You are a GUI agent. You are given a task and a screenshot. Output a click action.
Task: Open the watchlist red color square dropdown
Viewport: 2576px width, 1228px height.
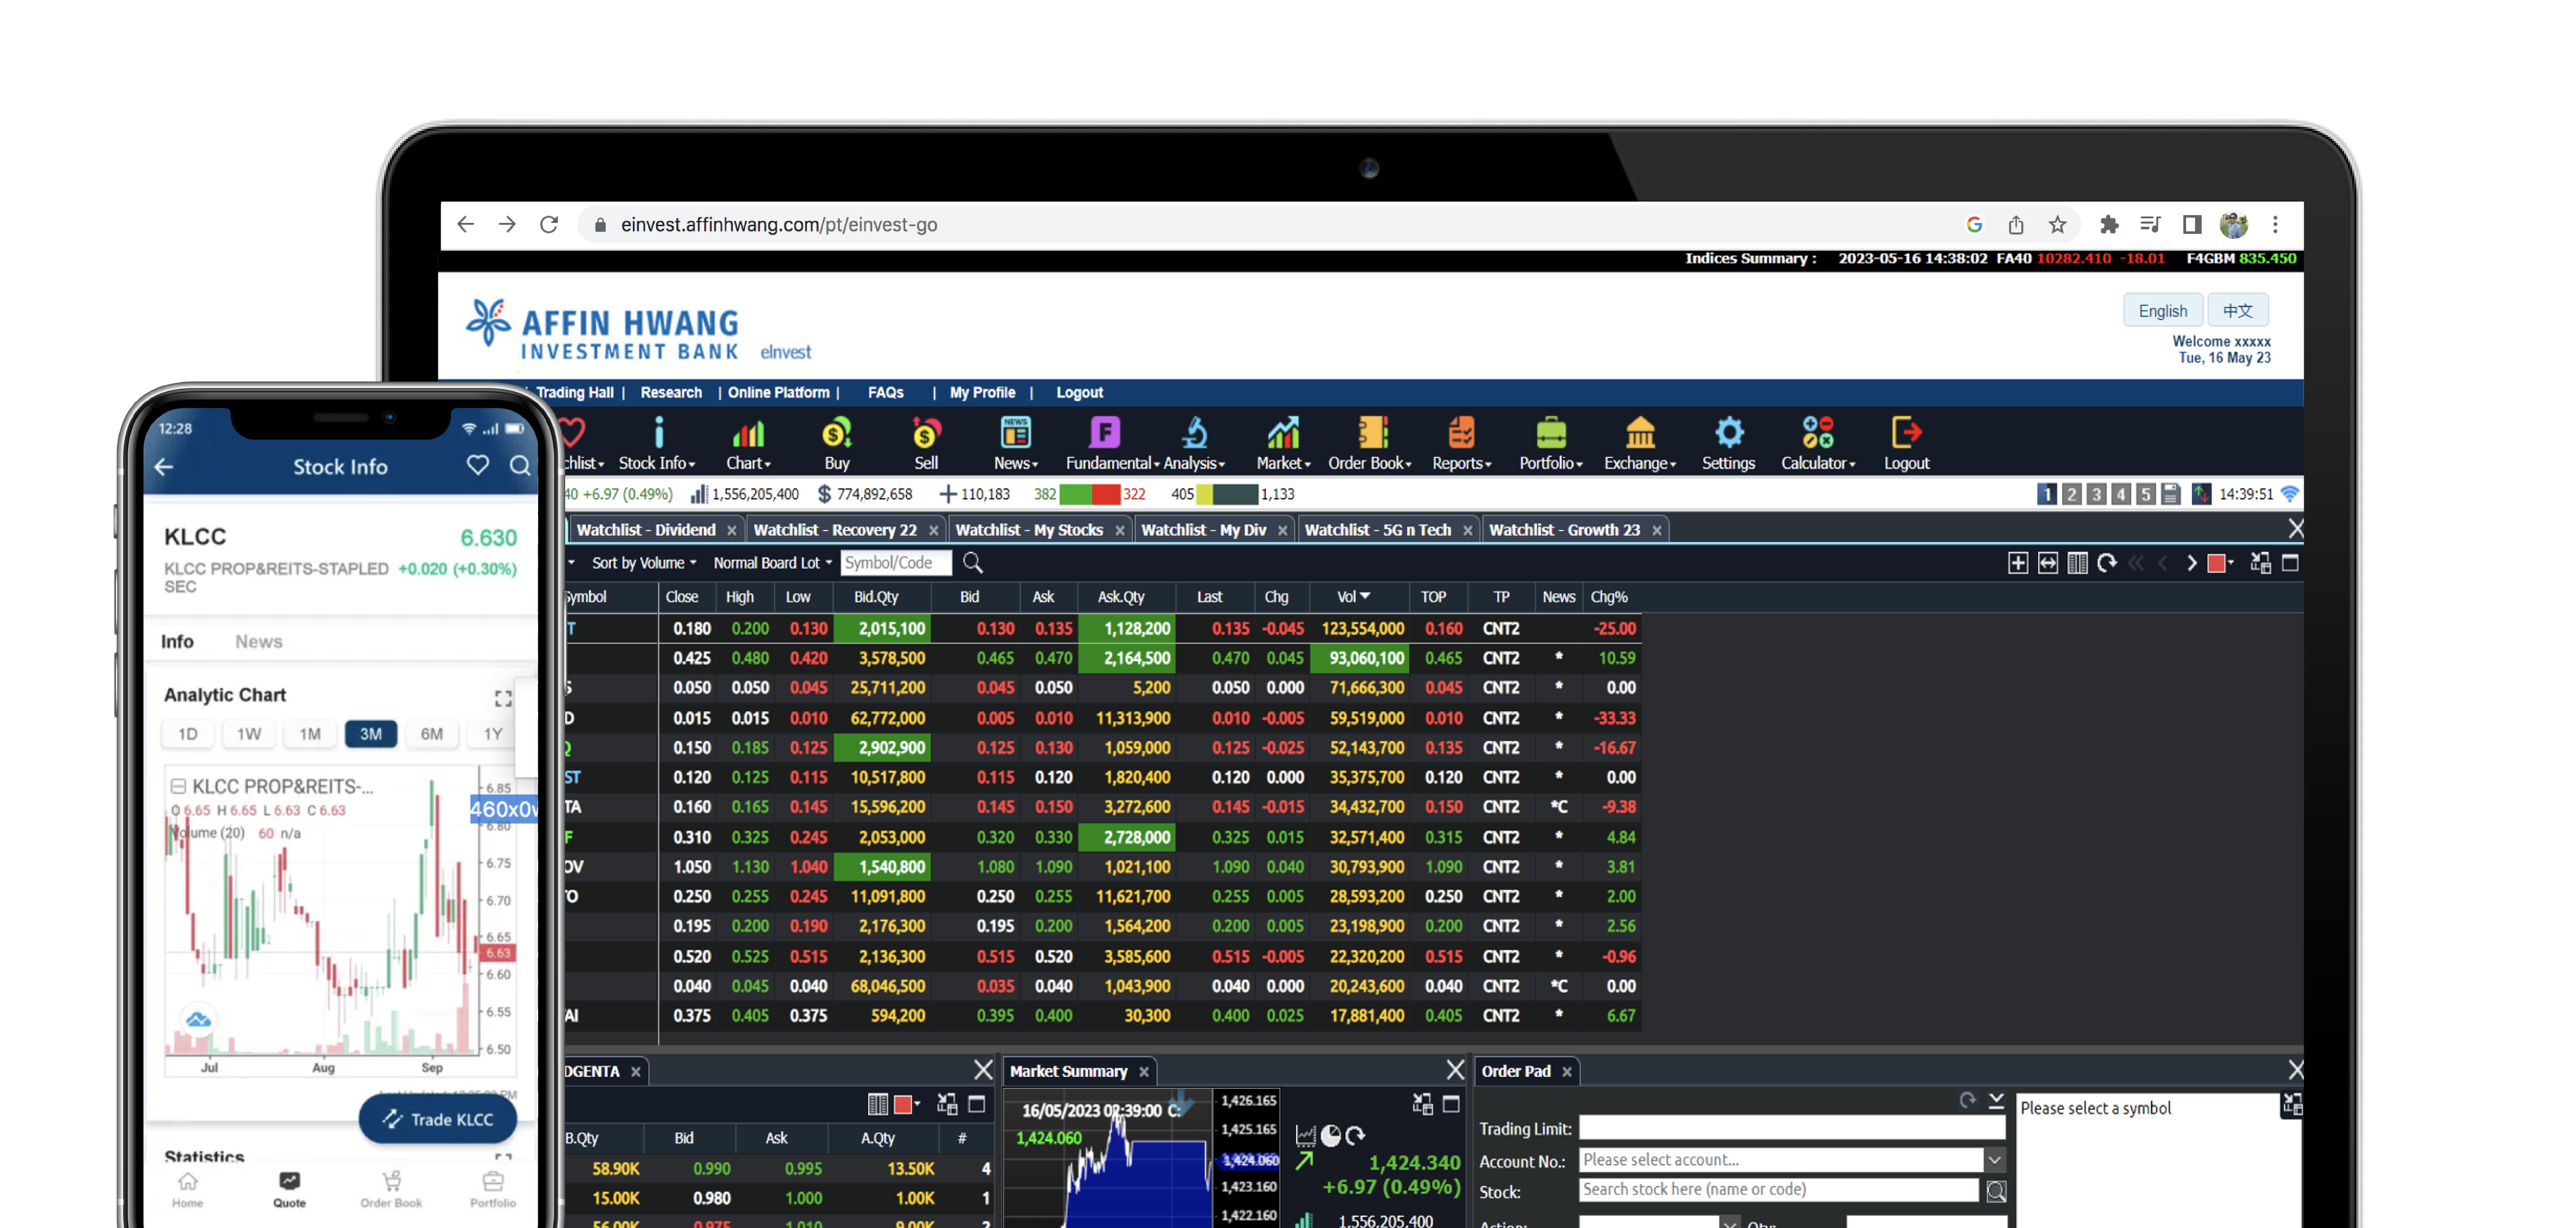click(2221, 563)
